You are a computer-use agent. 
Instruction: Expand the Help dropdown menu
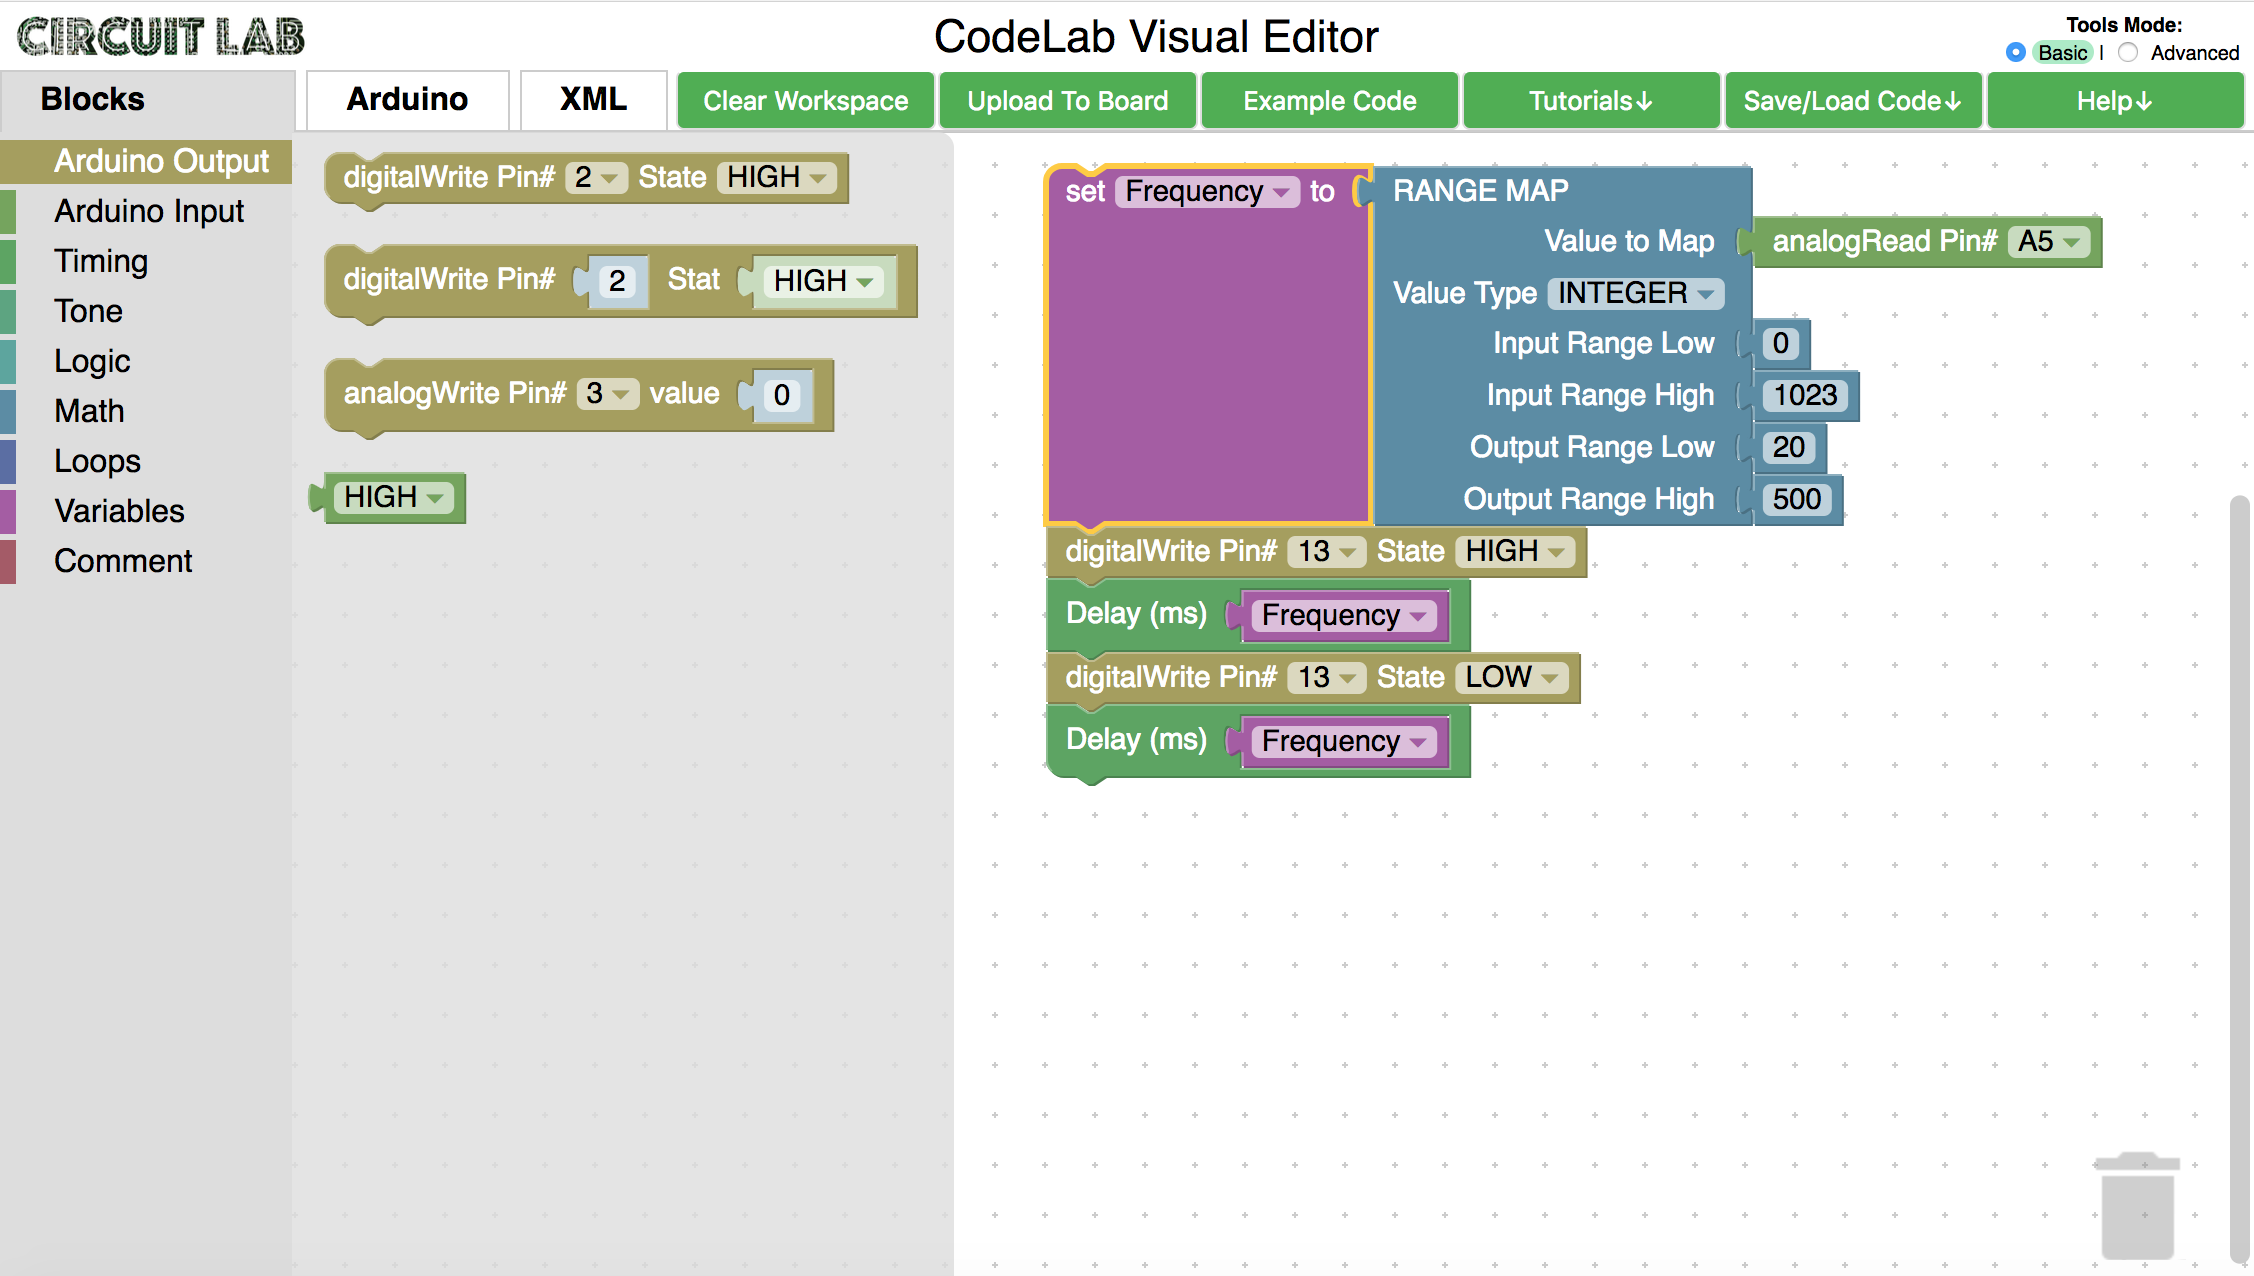pos(2115,100)
